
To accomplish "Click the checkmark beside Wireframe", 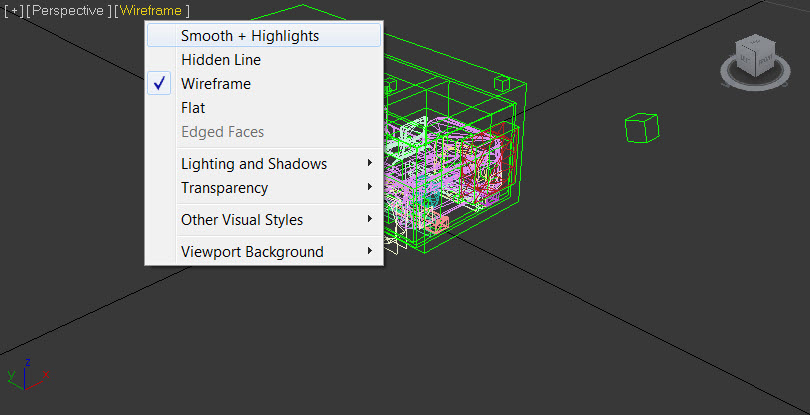I will click(x=160, y=84).
